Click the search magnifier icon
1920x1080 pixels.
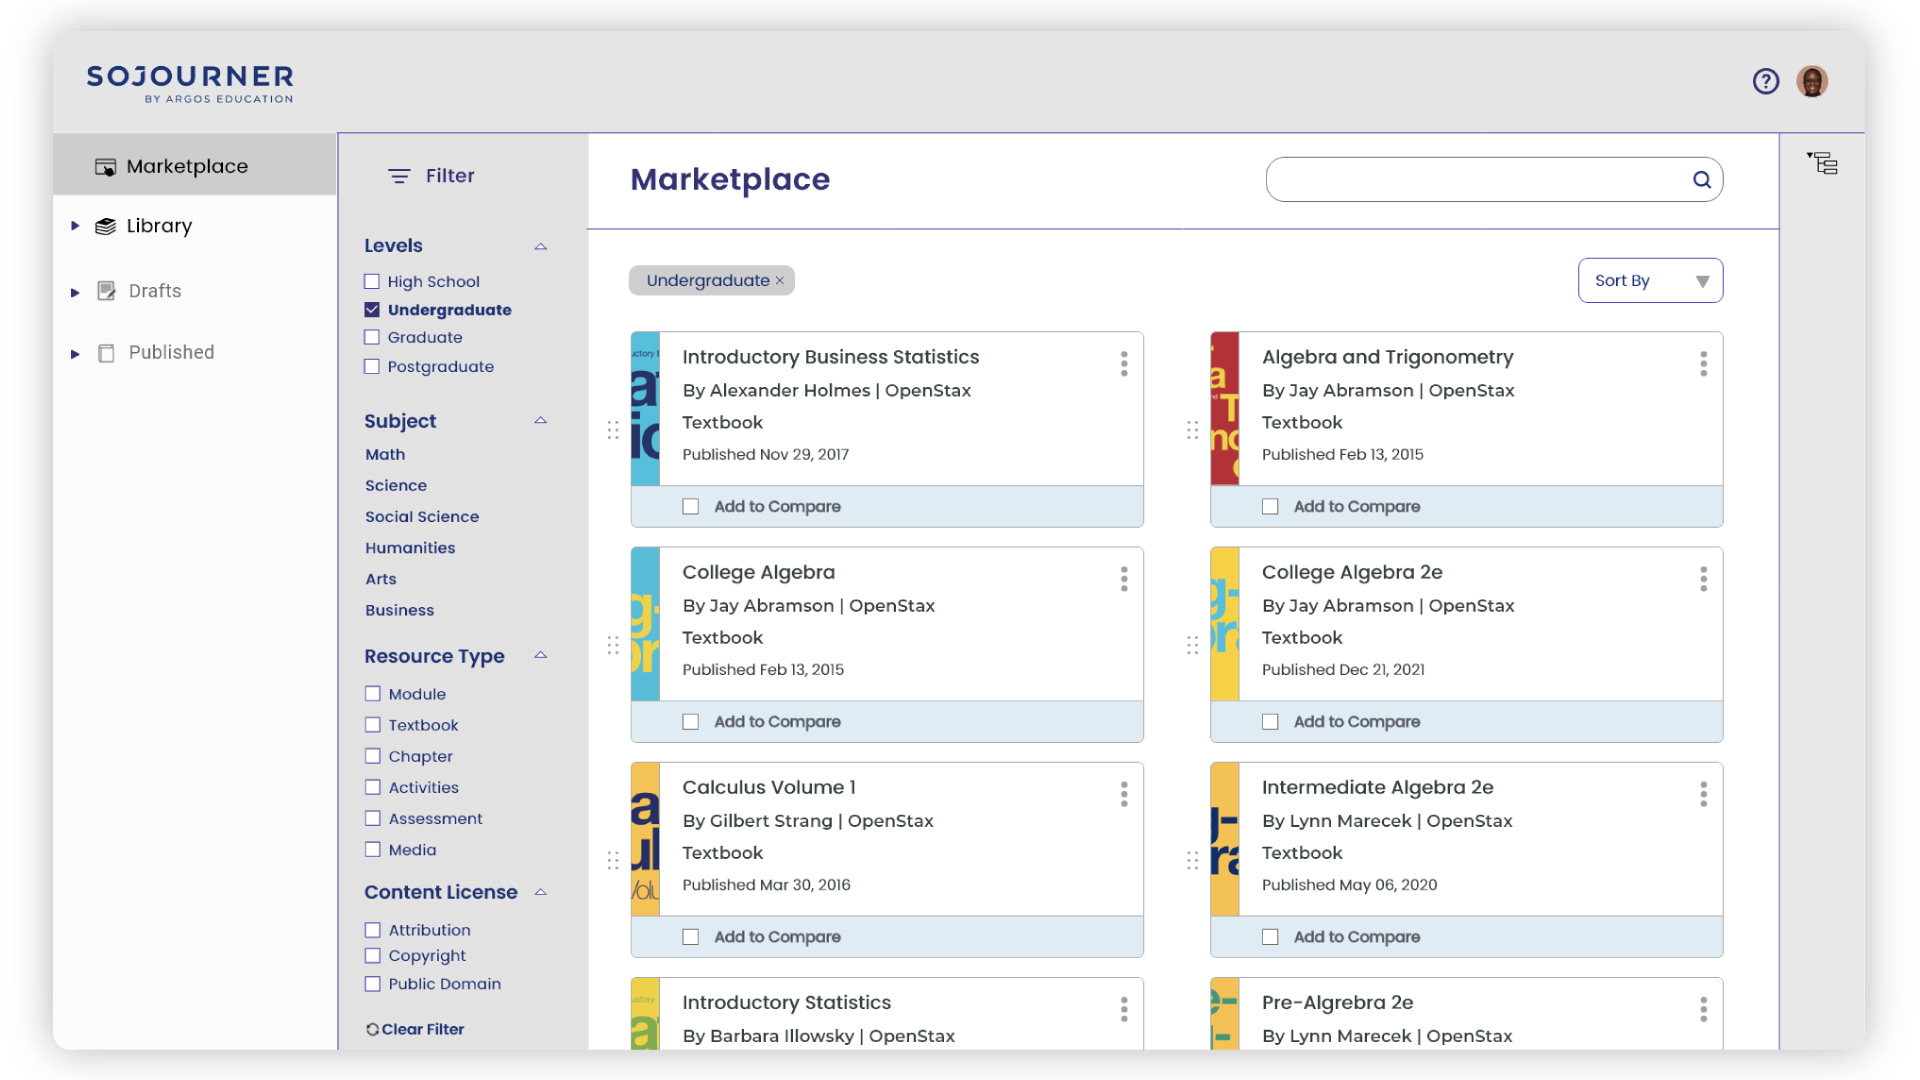pos(1701,180)
